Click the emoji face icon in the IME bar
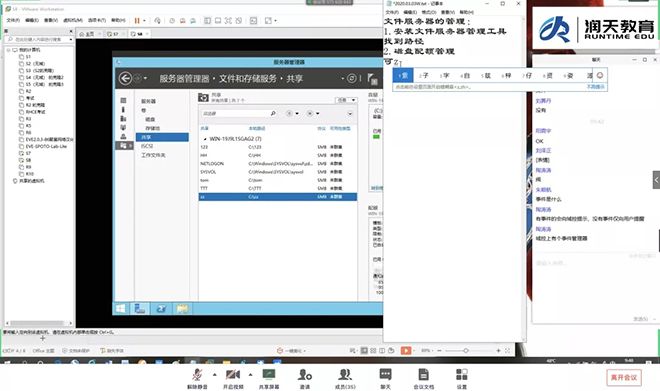The width and height of the screenshot is (660, 391). (x=600, y=75)
